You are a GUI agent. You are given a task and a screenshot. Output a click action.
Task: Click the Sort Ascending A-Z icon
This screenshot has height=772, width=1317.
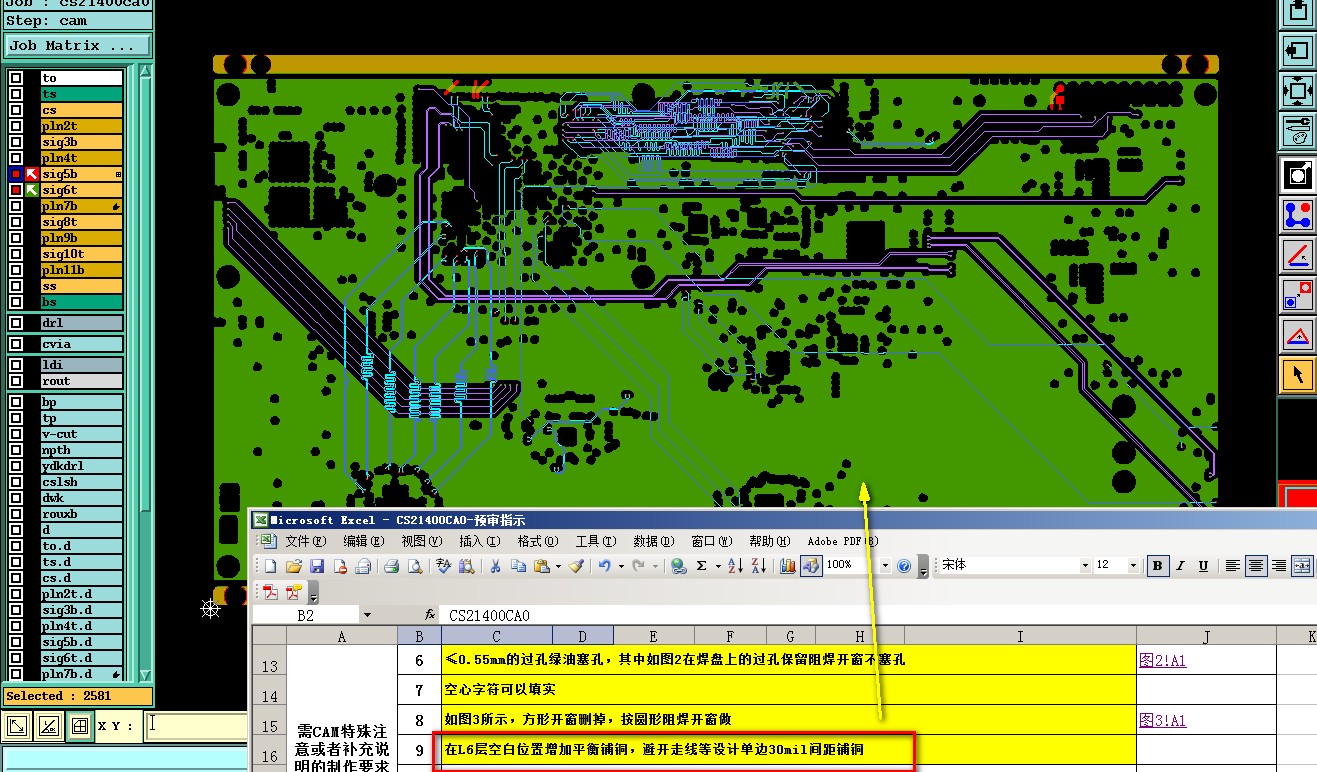[735, 566]
